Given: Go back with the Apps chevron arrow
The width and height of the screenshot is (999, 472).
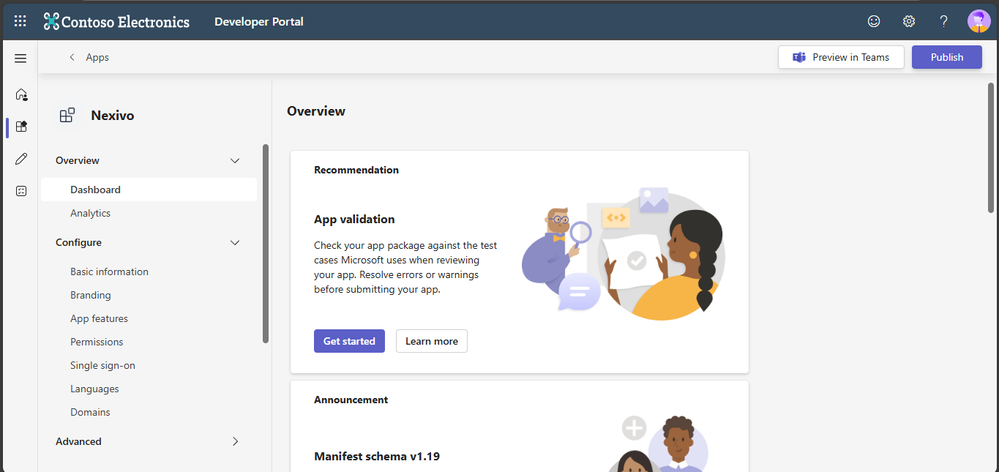Looking at the screenshot, I should click(x=72, y=57).
